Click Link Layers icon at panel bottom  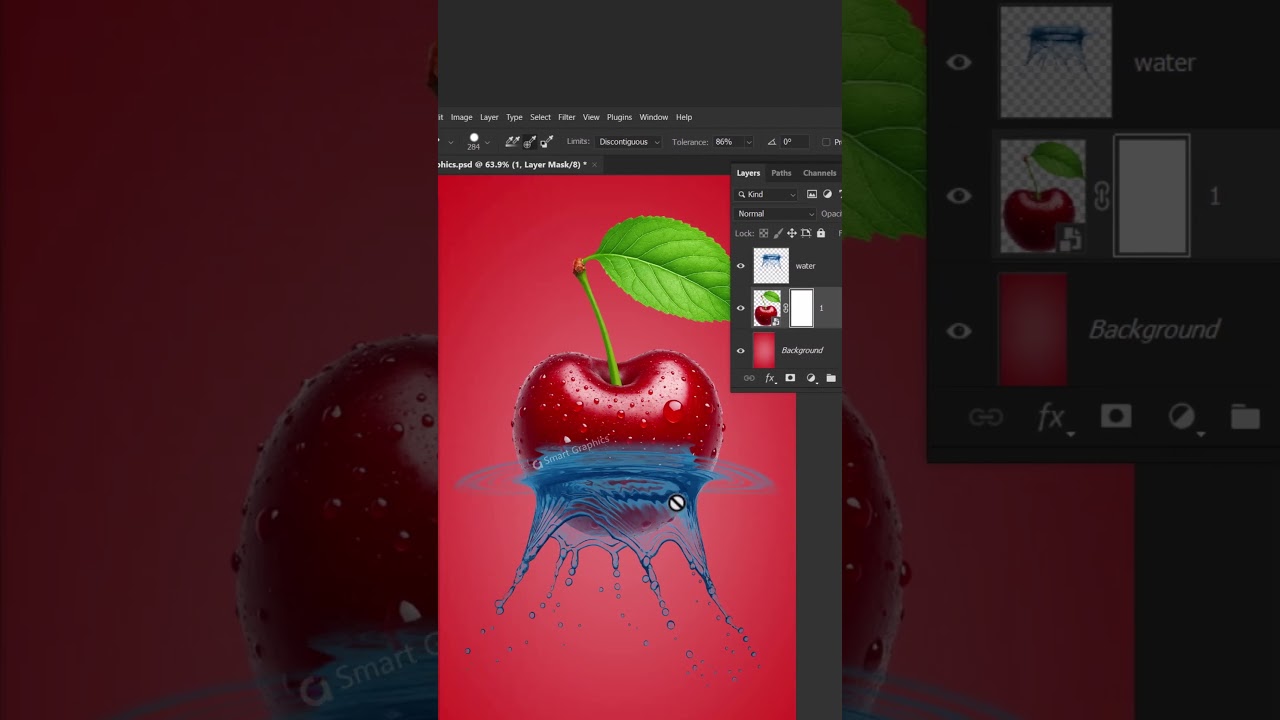[749, 378]
